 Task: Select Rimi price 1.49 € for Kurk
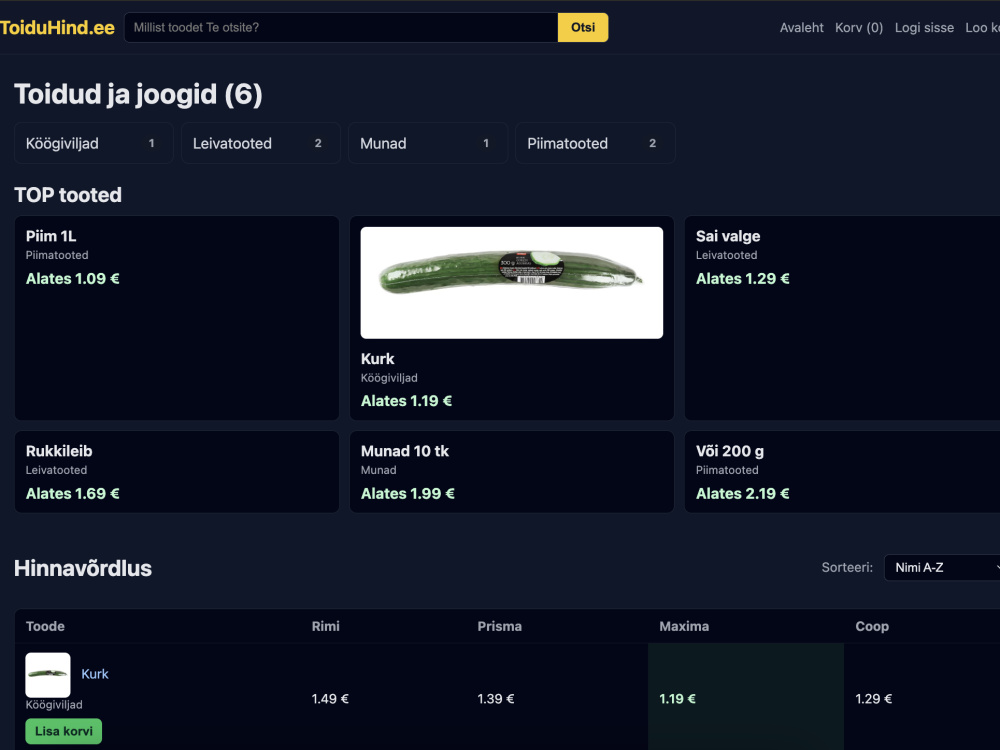(330, 699)
